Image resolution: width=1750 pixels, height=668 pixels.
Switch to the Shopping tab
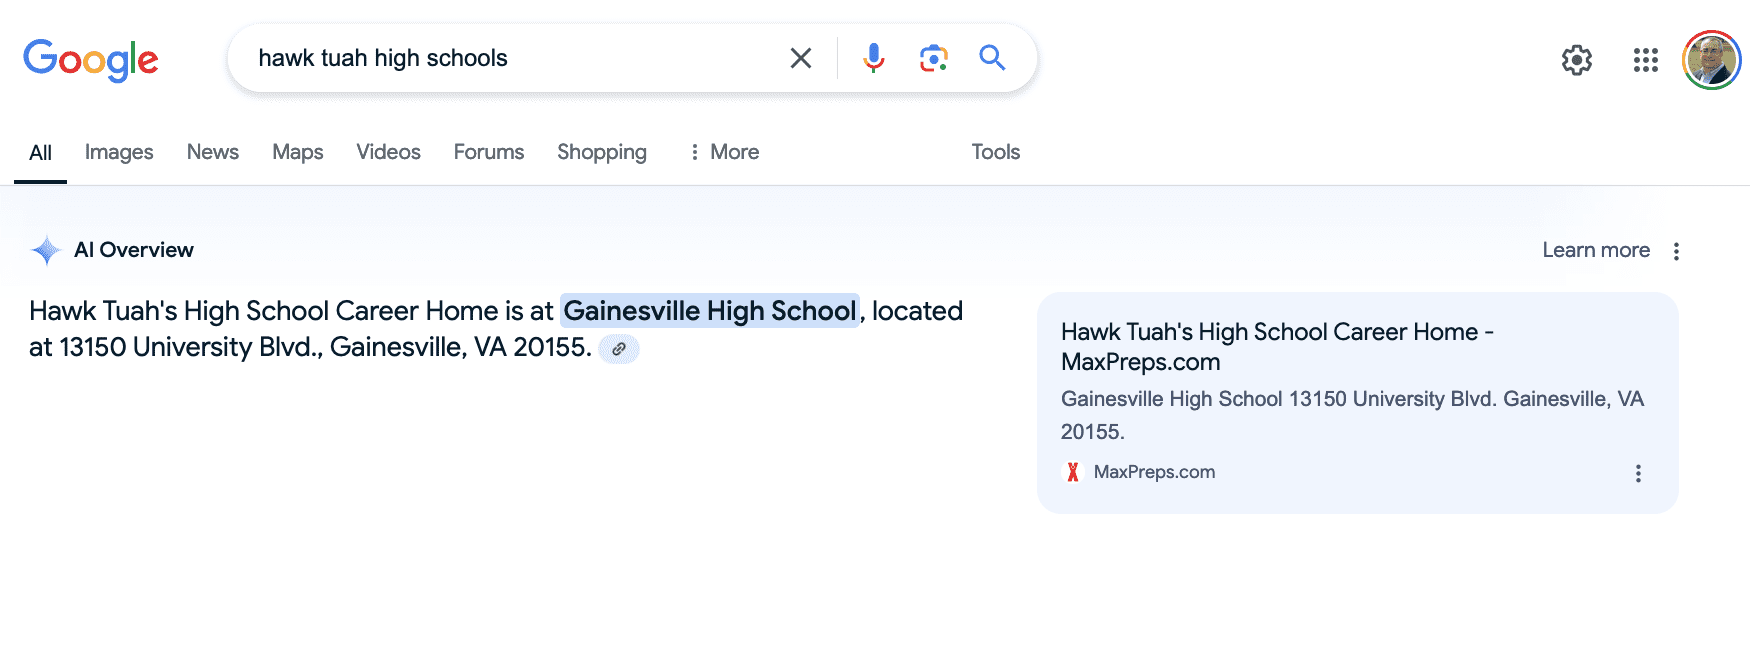pyautogui.click(x=601, y=152)
